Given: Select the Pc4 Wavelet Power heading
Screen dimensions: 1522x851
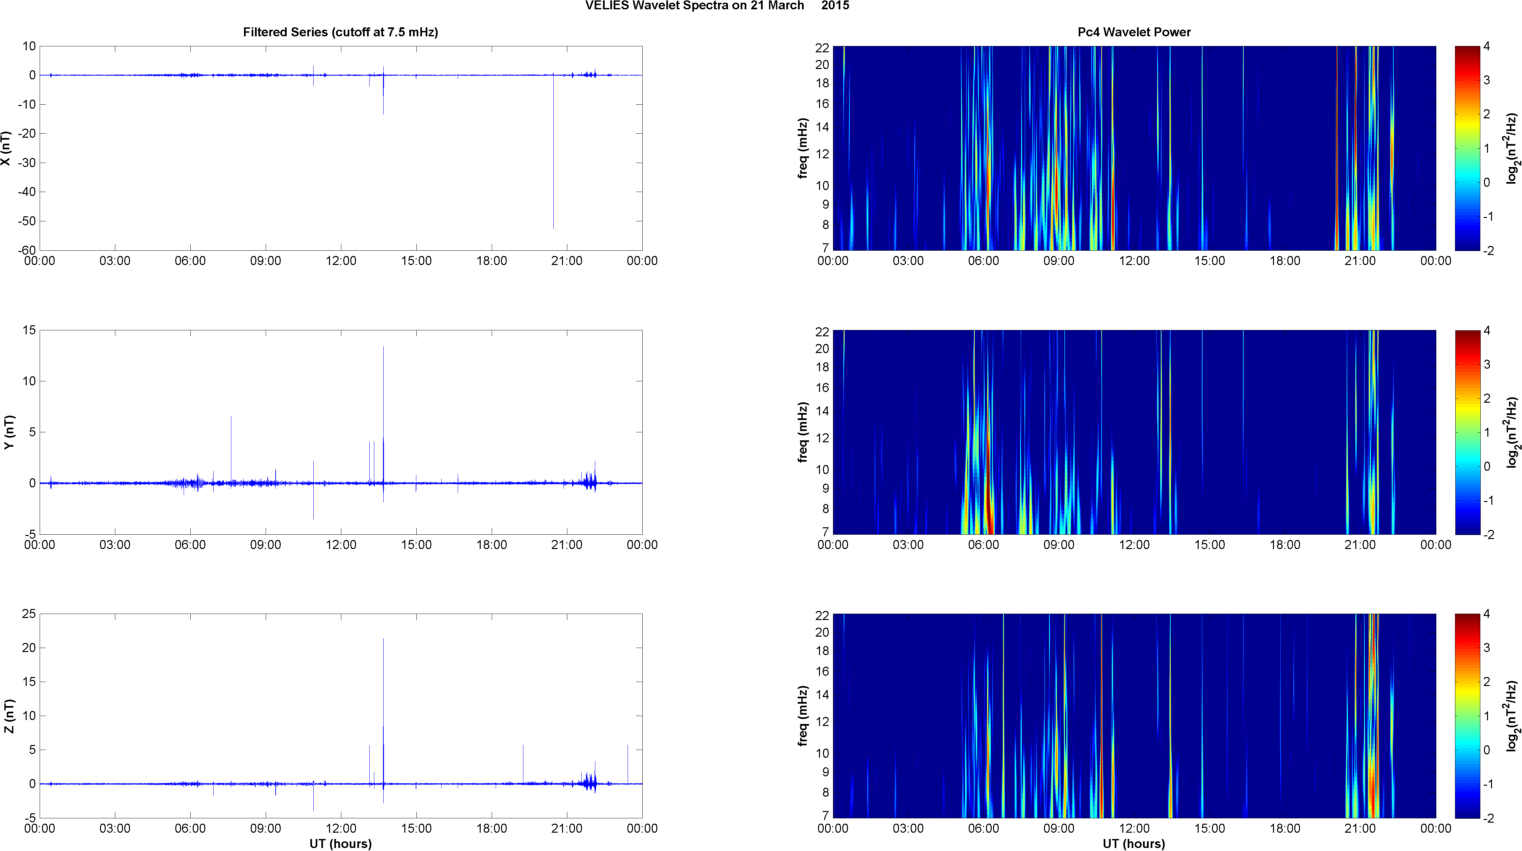Looking at the screenshot, I should click(x=1133, y=32).
